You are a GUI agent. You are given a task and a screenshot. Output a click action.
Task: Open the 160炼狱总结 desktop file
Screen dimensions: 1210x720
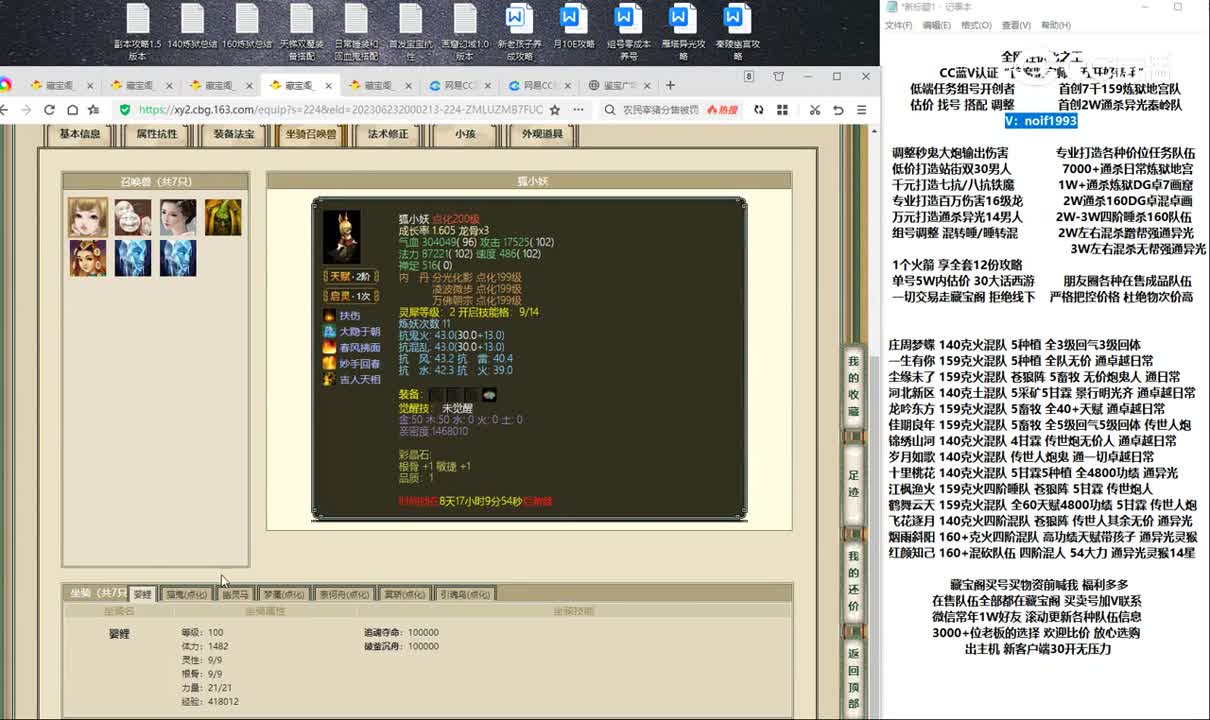tap(247, 27)
